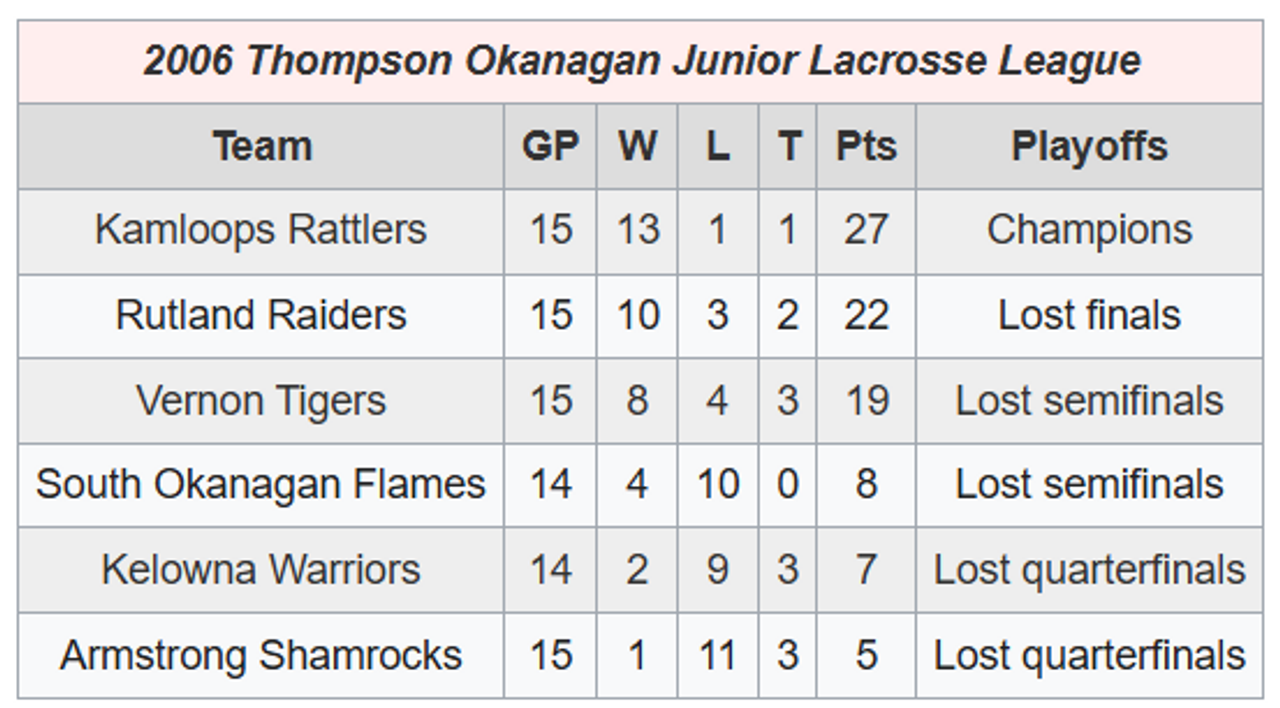Click the table title 2006 Thompson Okanagan Junior Lacrosse League

641,61
